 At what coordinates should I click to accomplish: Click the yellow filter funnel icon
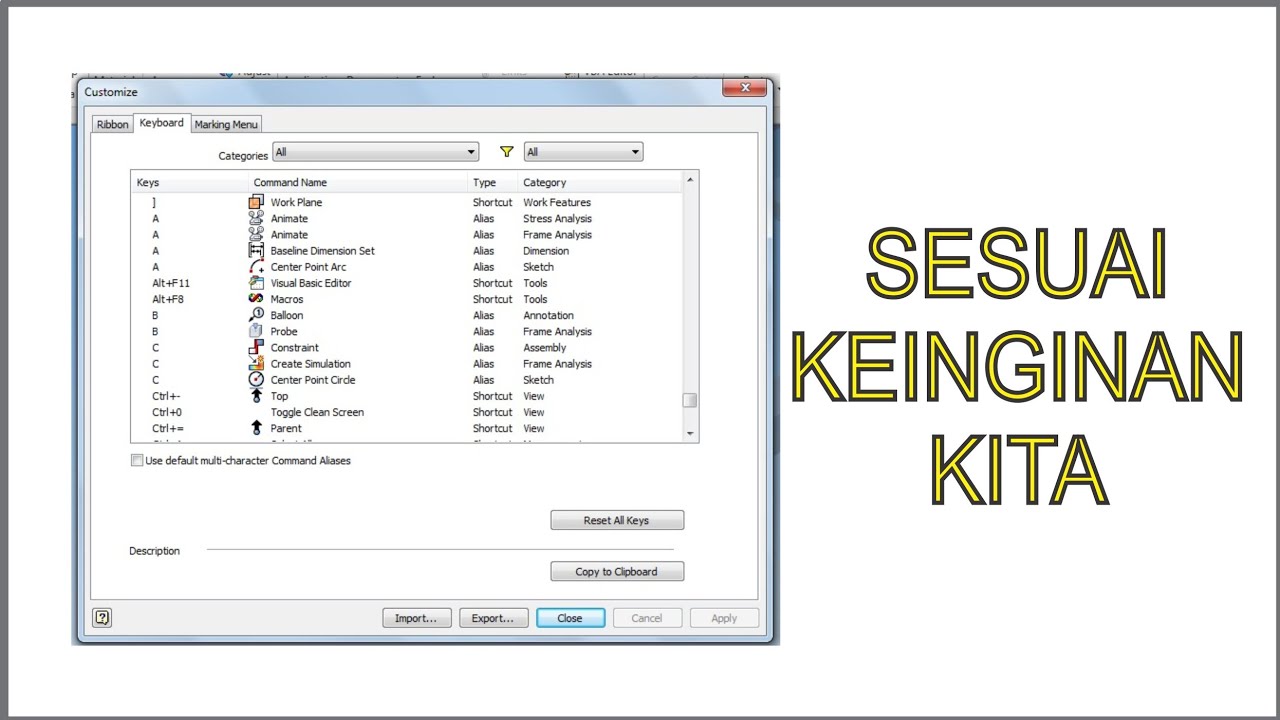[x=507, y=152]
